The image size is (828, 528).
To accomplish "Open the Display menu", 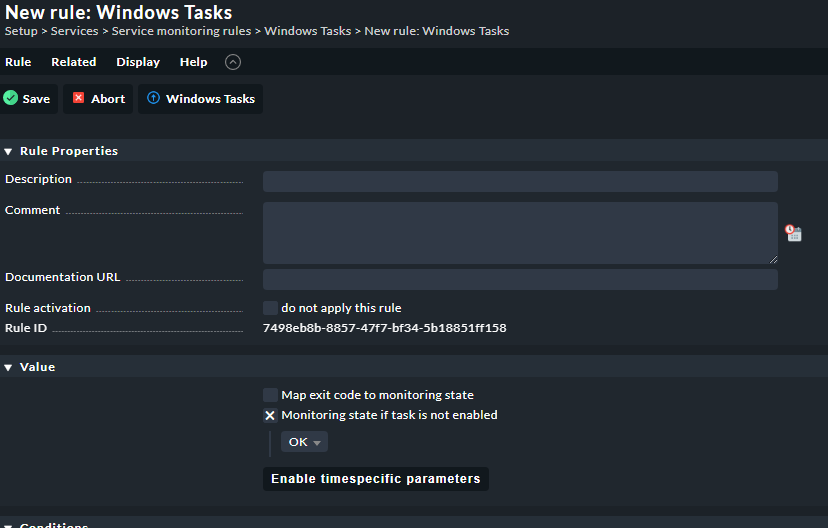I will point(138,62).
